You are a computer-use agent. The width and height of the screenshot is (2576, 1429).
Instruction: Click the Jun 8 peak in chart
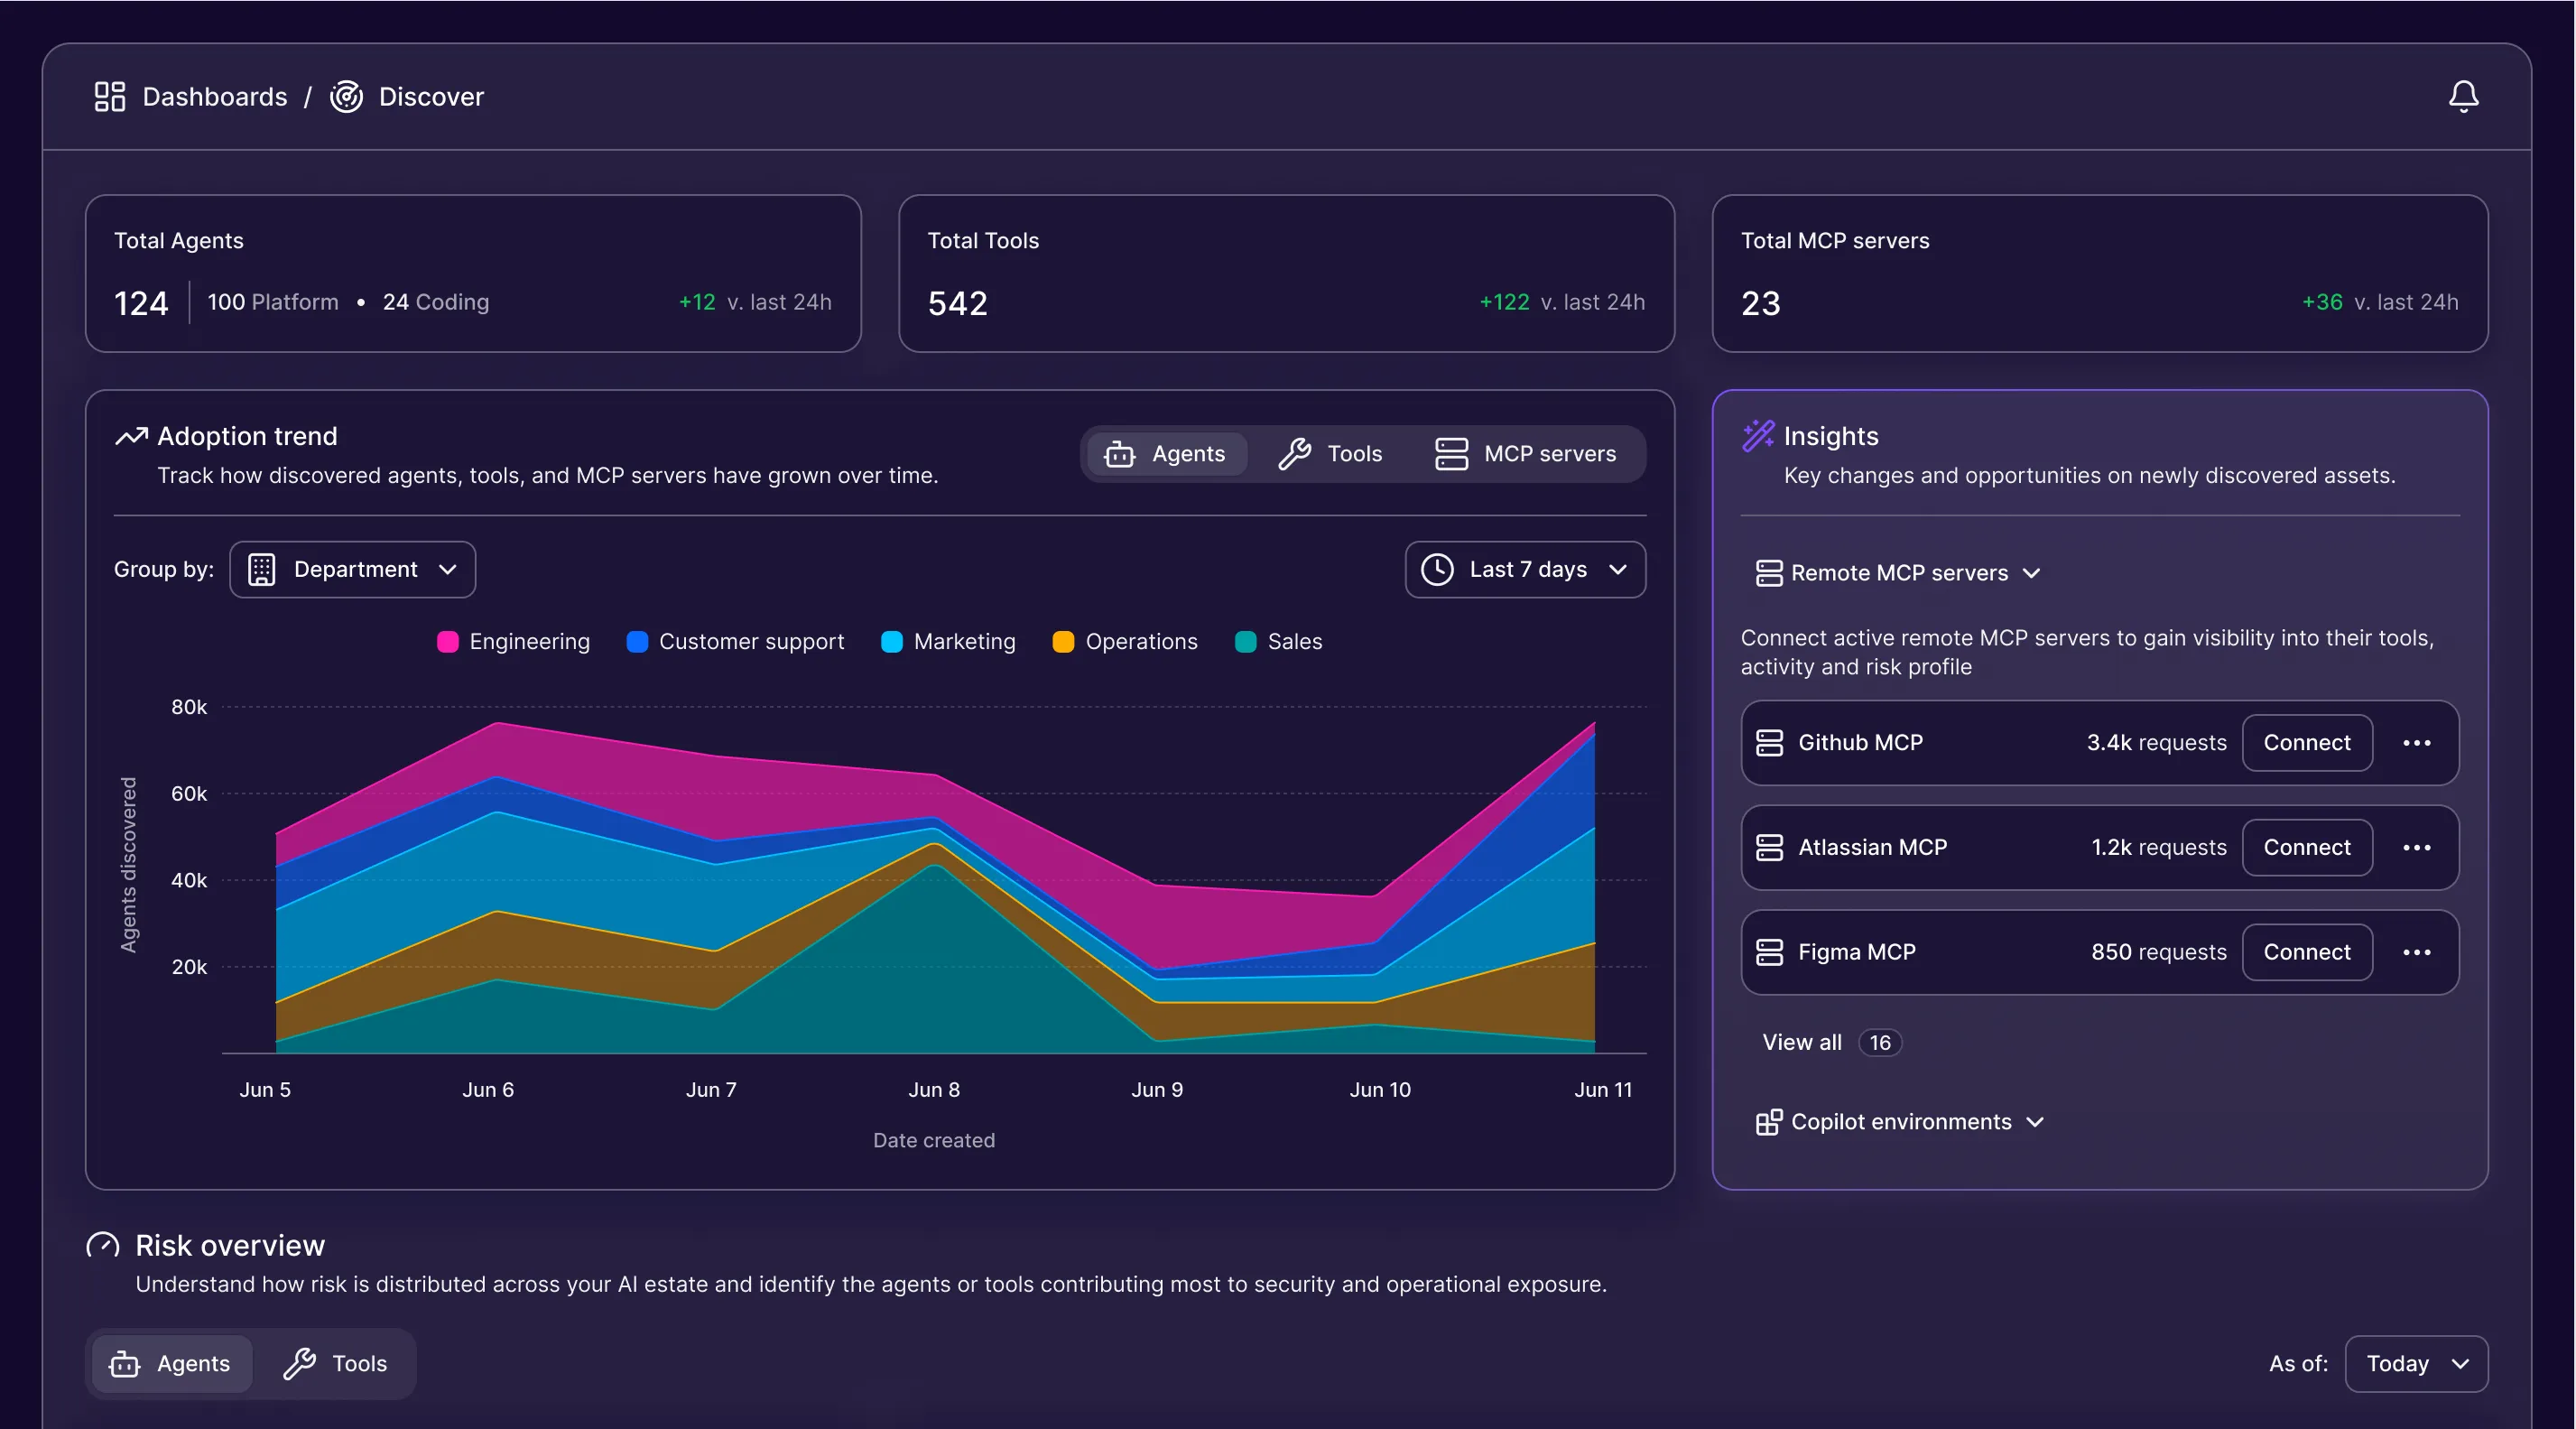pos(935,776)
